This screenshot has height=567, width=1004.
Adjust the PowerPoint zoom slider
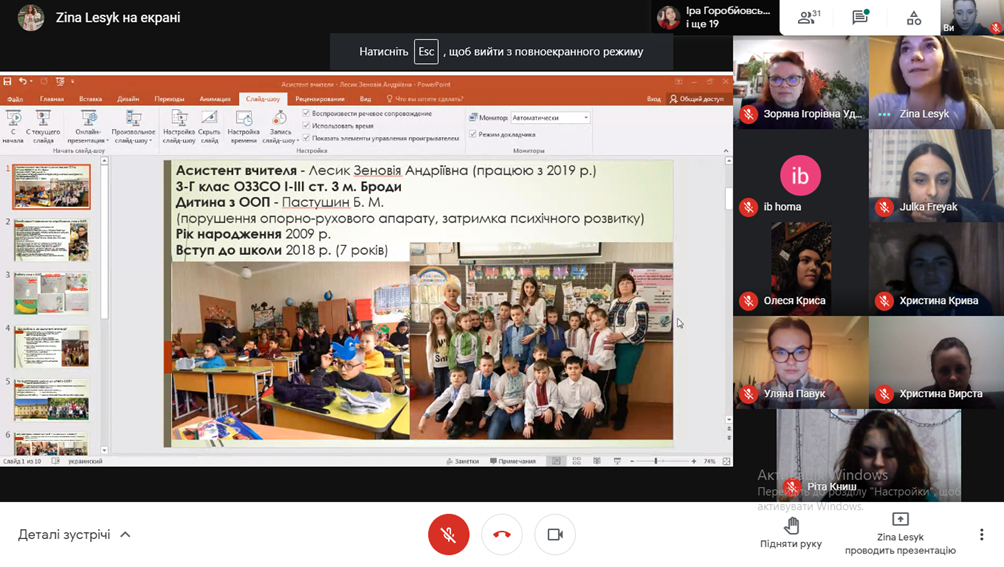point(656,461)
